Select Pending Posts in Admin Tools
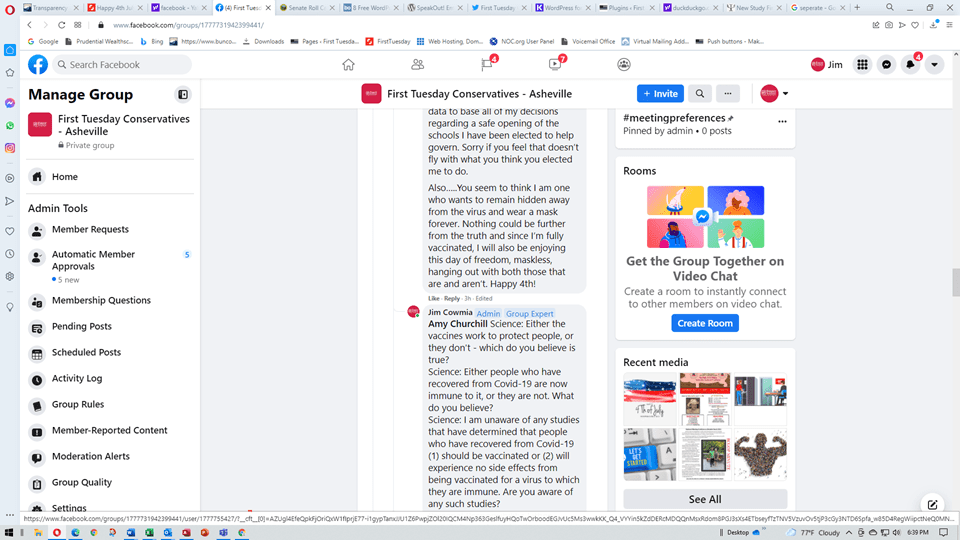960x540 pixels. (82, 327)
